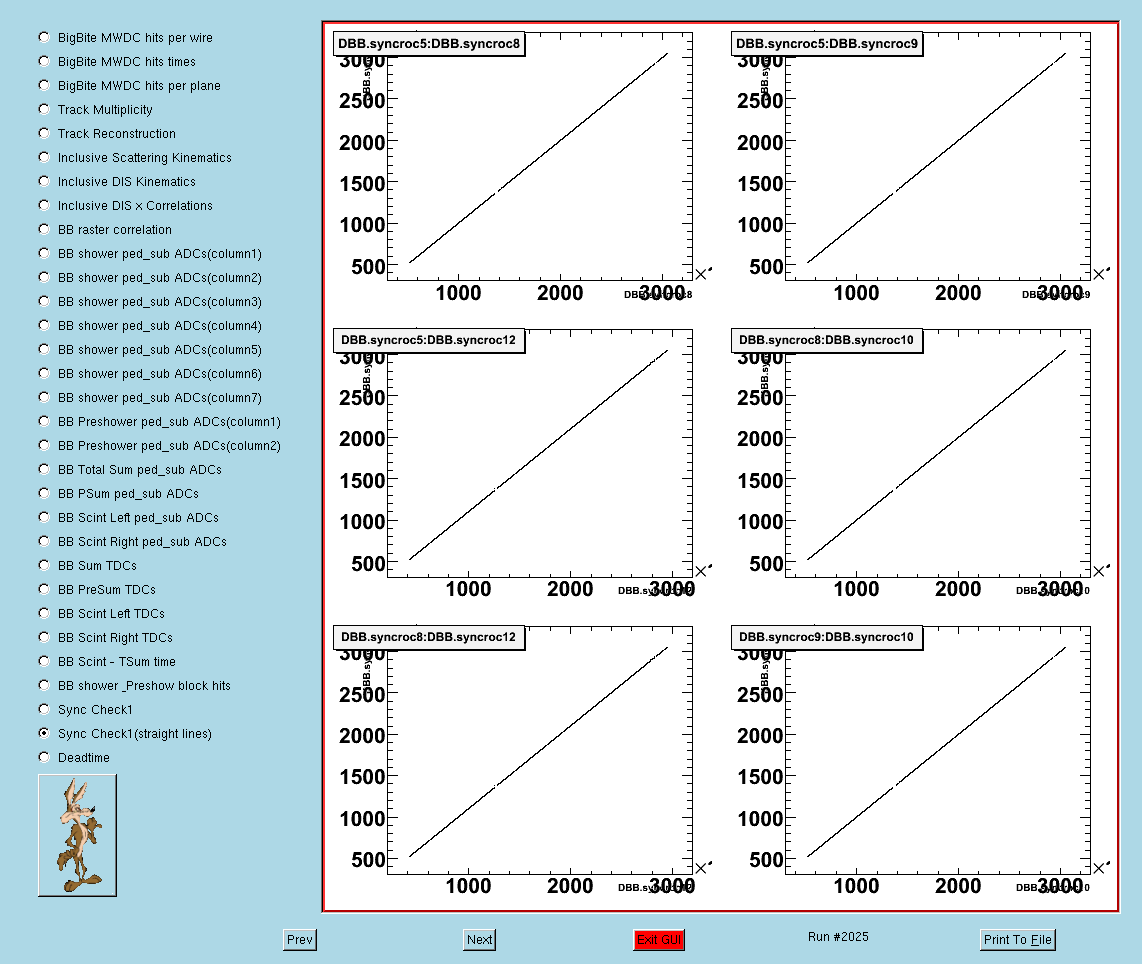Click the red Exit GUI button
This screenshot has width=1142, height=964.
[658, 939]
